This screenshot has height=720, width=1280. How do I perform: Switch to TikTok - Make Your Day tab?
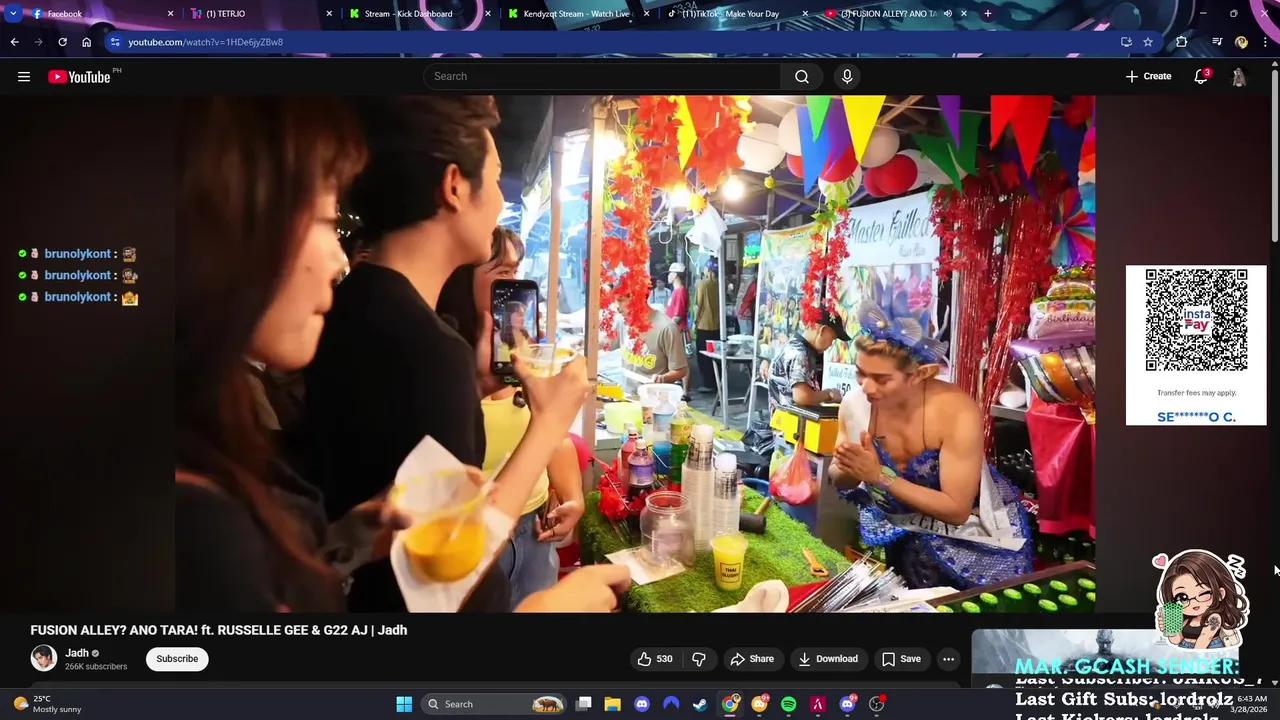pos(737,14)
